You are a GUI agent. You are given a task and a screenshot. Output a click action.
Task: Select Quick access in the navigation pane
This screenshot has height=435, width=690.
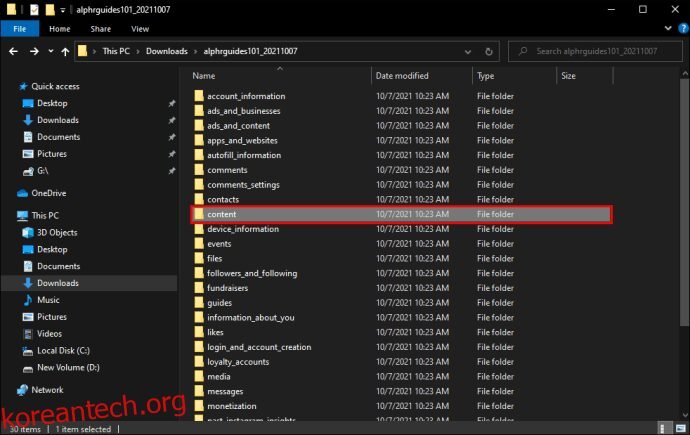point(55,86)
